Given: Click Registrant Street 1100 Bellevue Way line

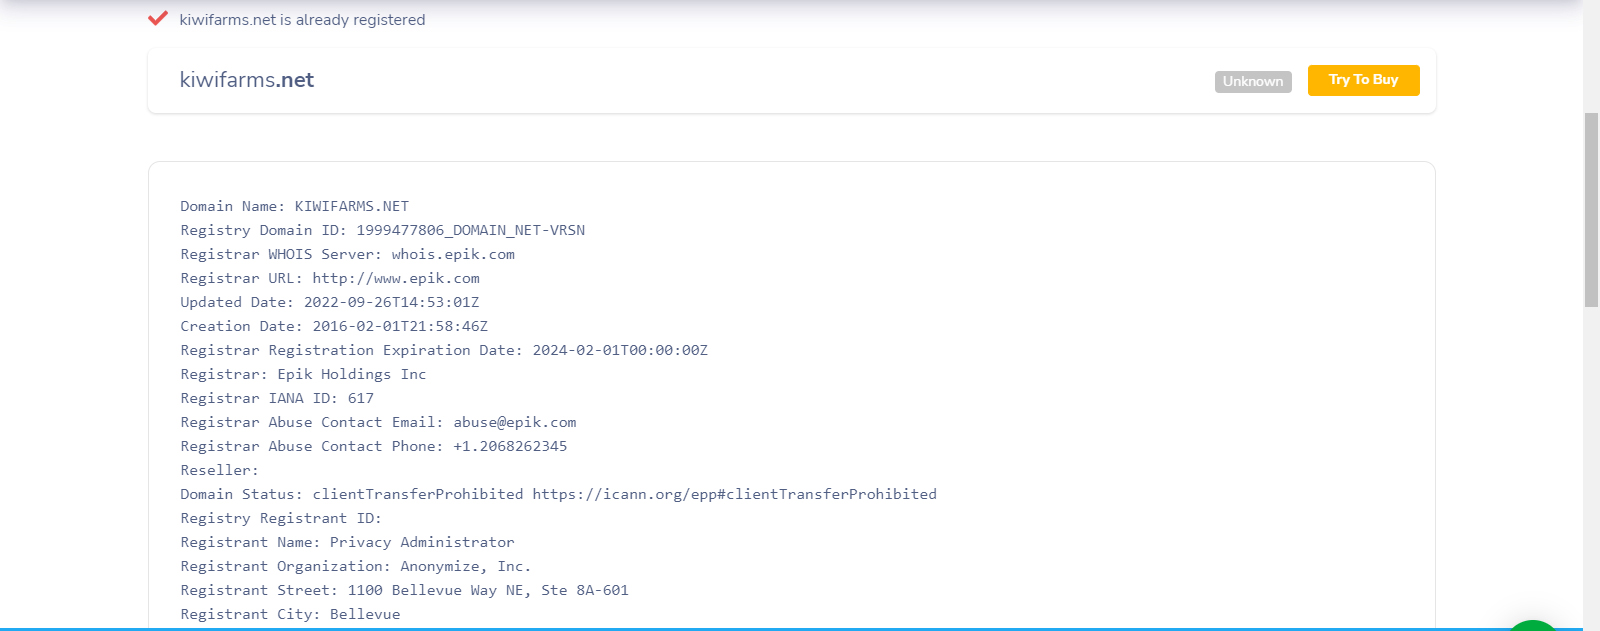Looking at the screenshot, I should click(405, 590).
